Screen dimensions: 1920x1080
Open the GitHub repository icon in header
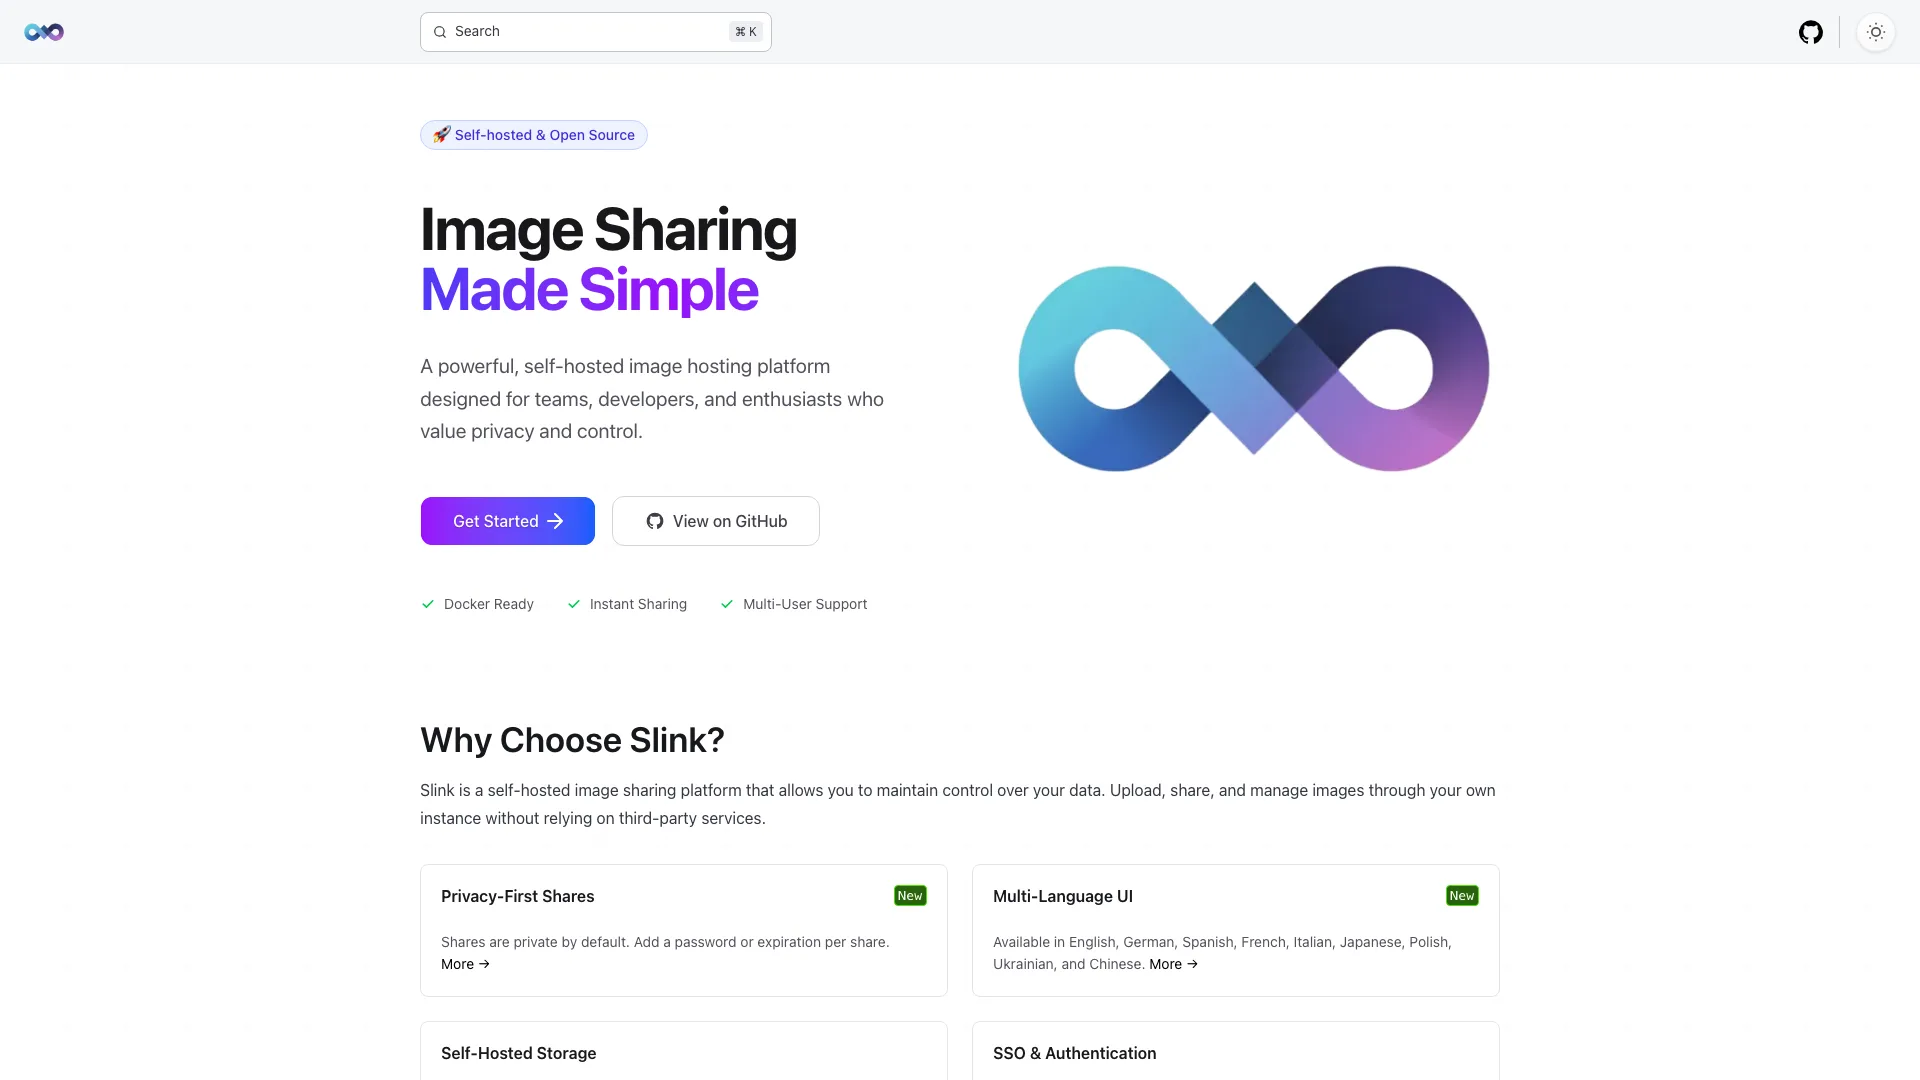[x=1810, y=32]
